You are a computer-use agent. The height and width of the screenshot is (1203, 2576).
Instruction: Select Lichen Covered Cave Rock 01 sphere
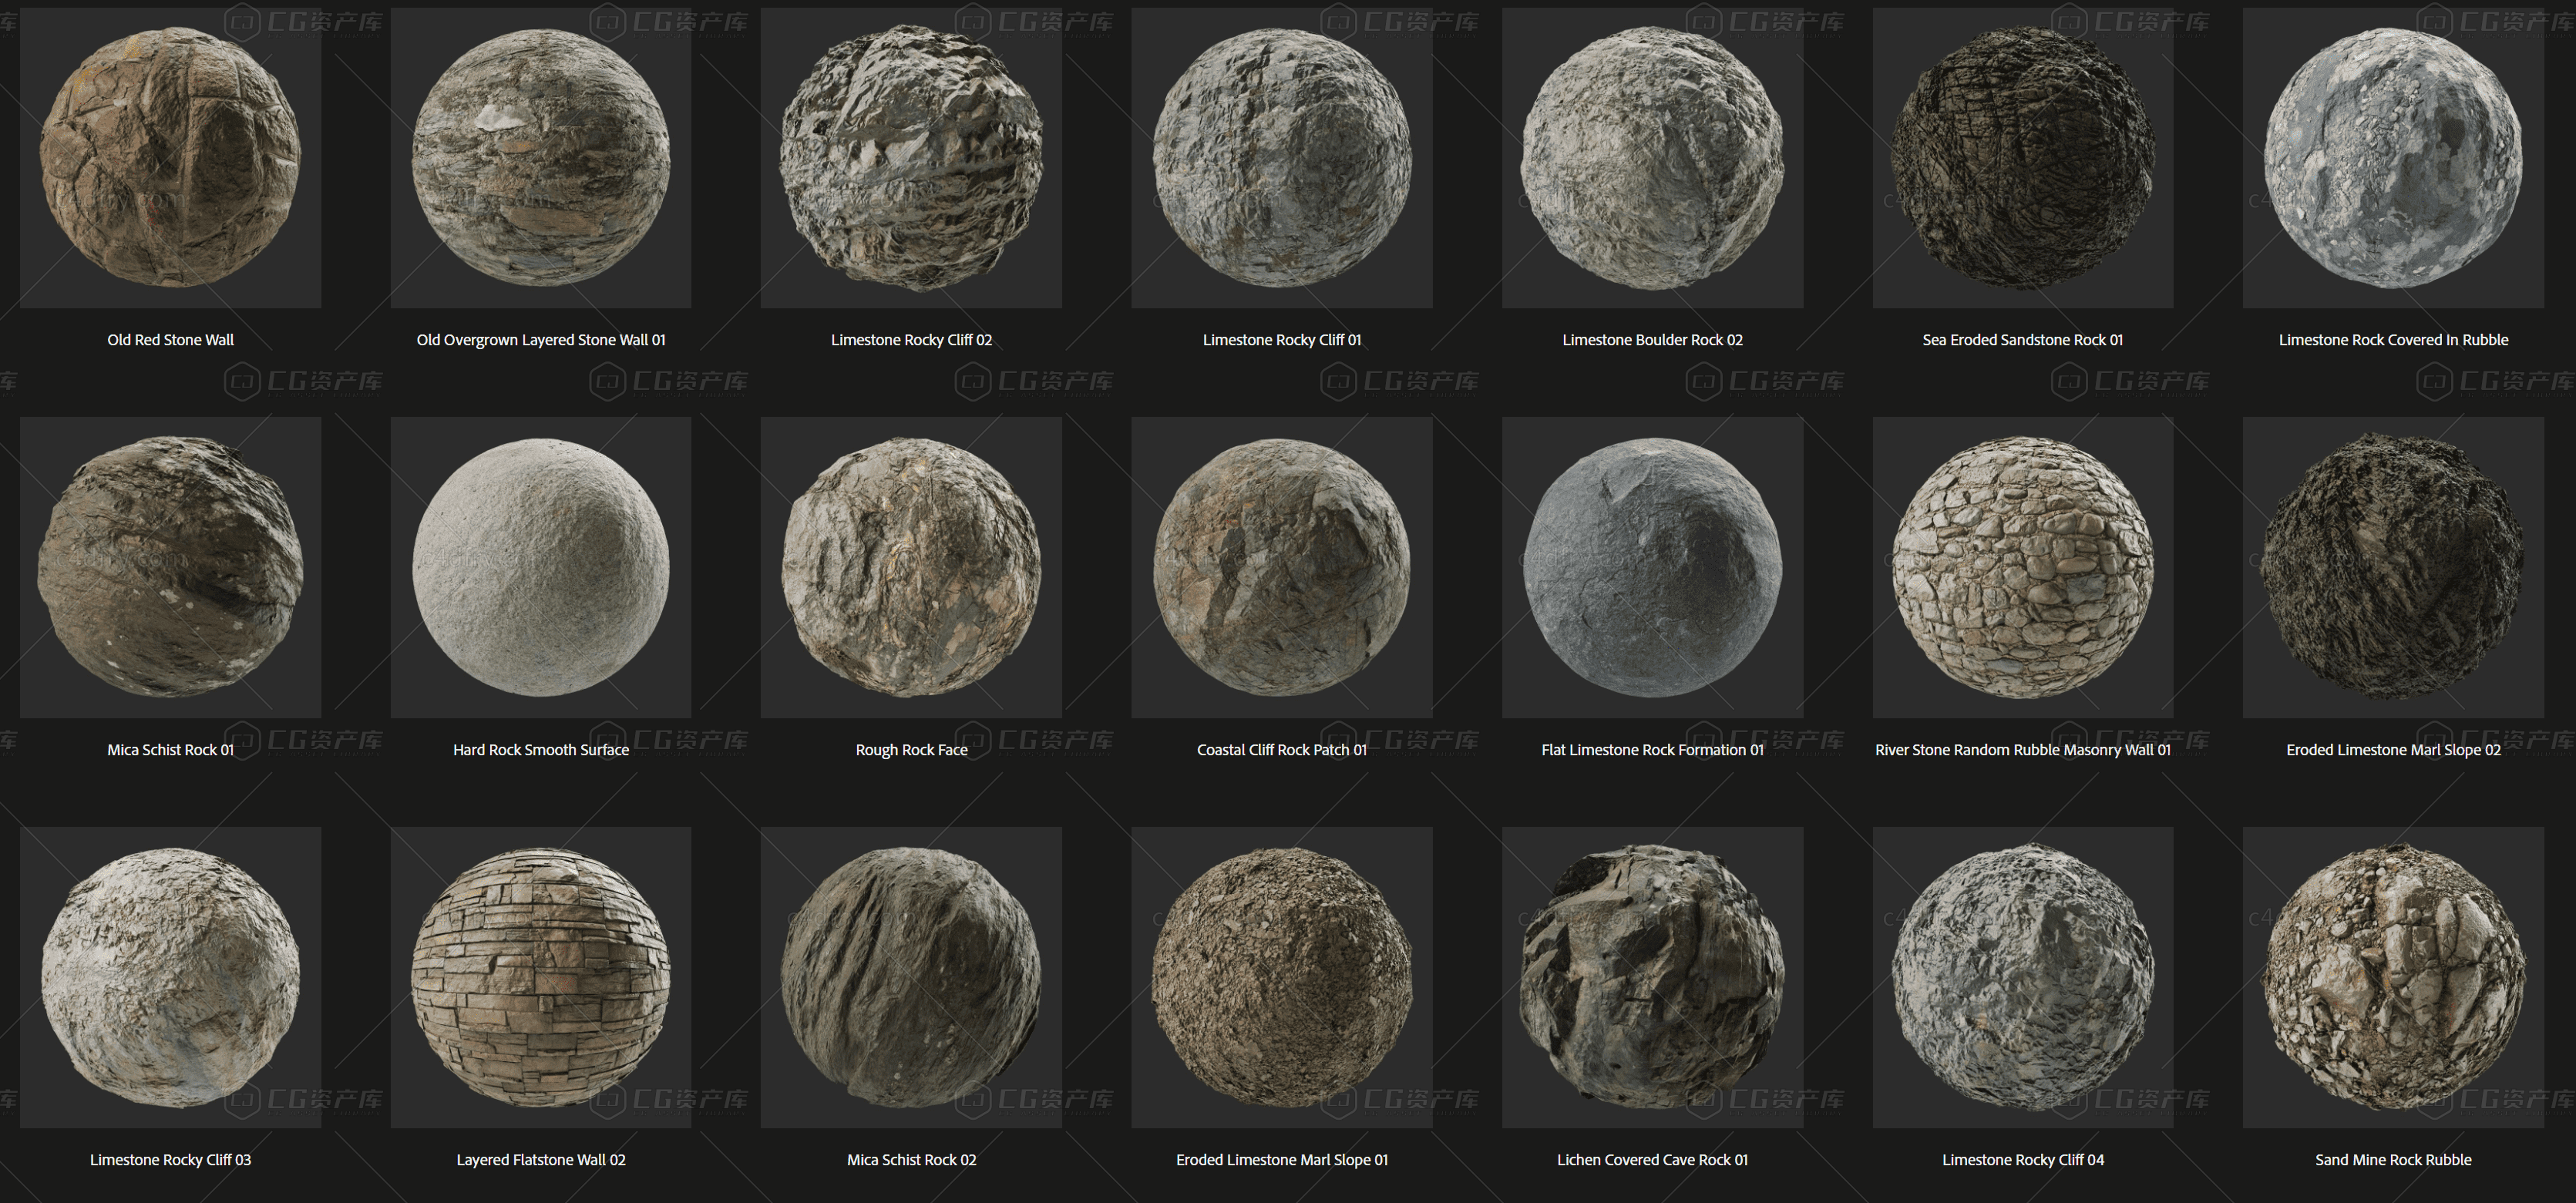click(x=1652, y=977)
